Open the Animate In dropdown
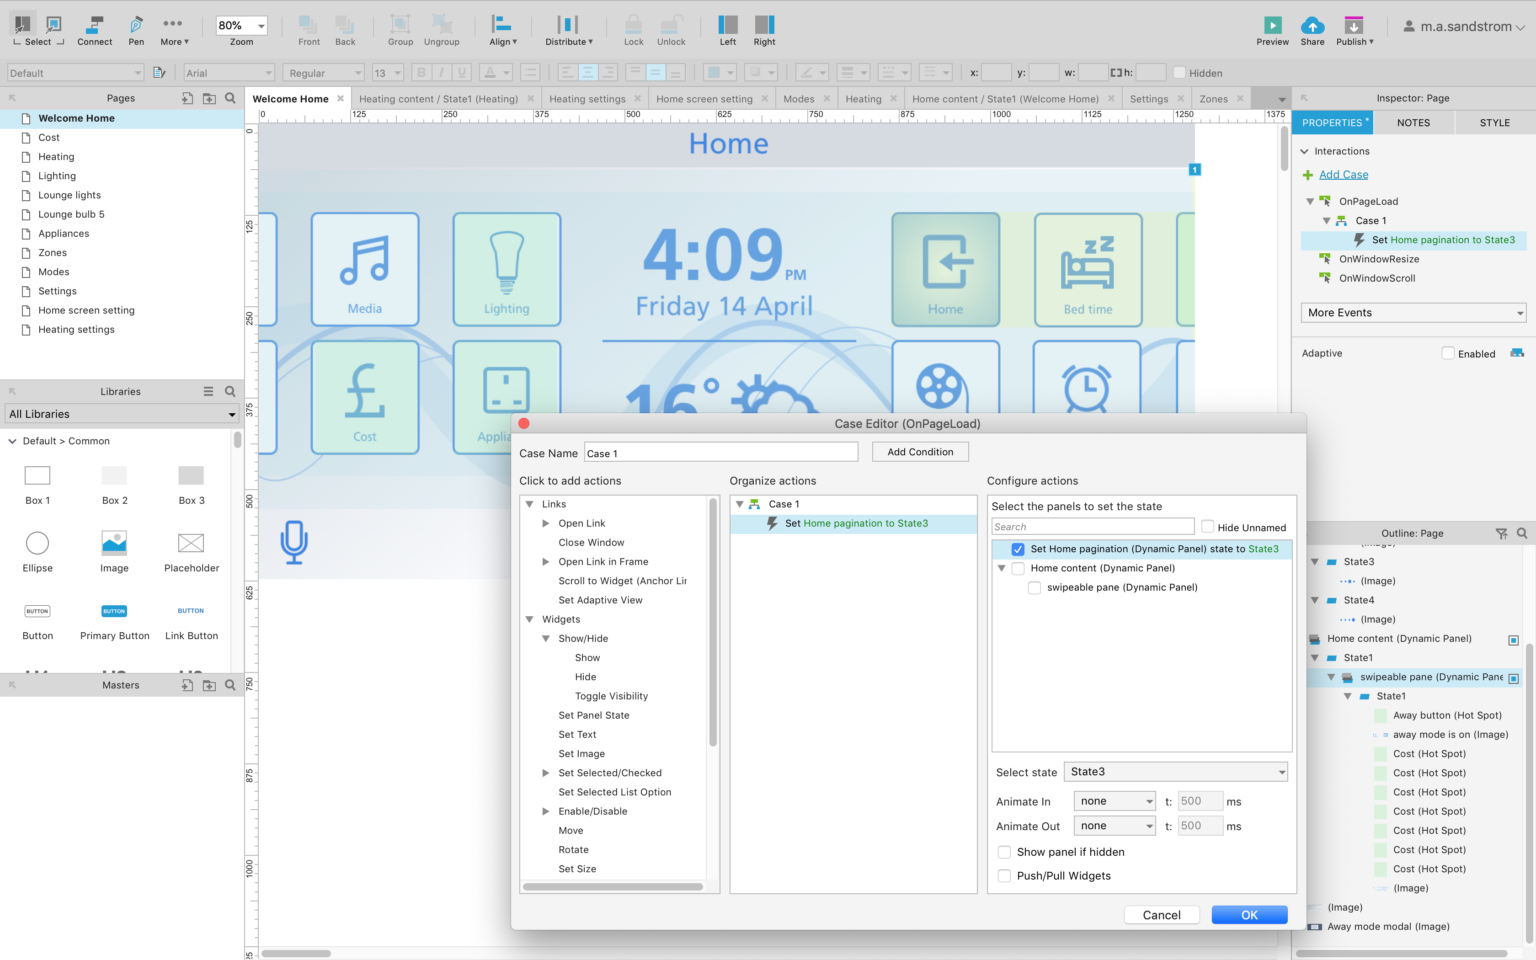 (x=1114, y=801)
